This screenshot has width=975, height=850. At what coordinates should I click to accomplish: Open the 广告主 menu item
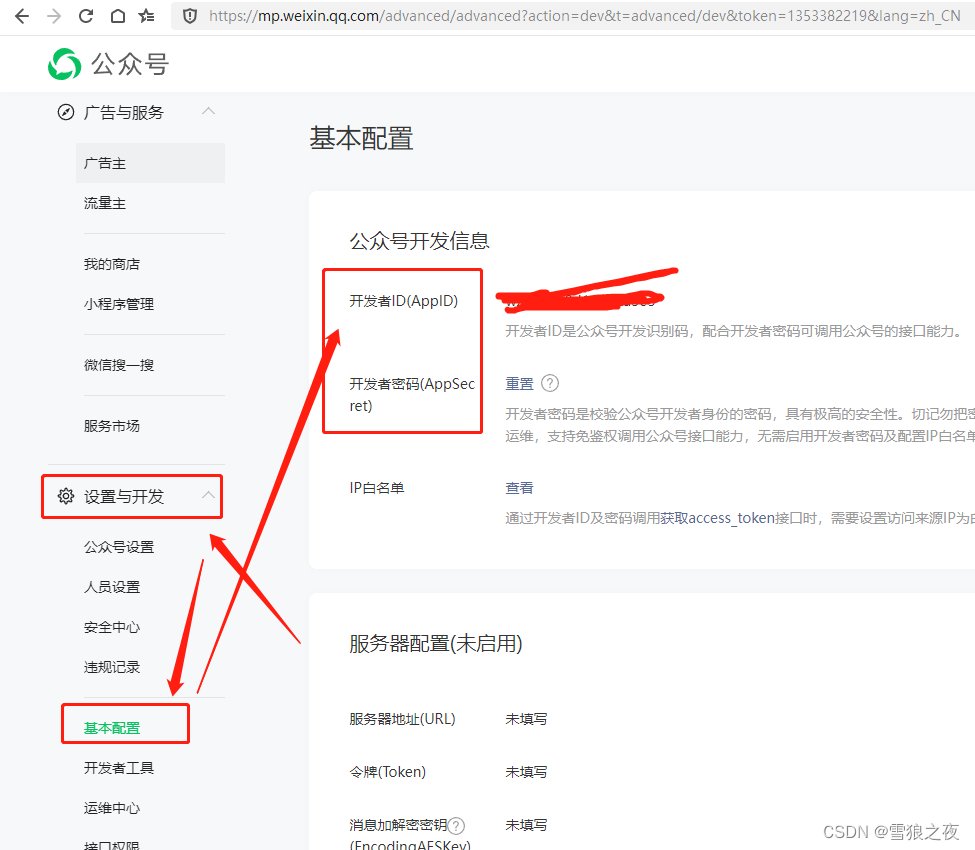tap(150, 163)
